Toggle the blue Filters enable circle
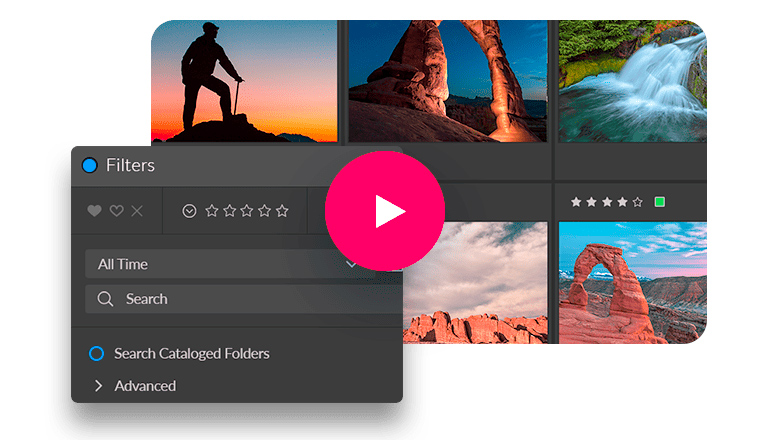The width and height of the screenshot is (770, 440). (89, 165)
